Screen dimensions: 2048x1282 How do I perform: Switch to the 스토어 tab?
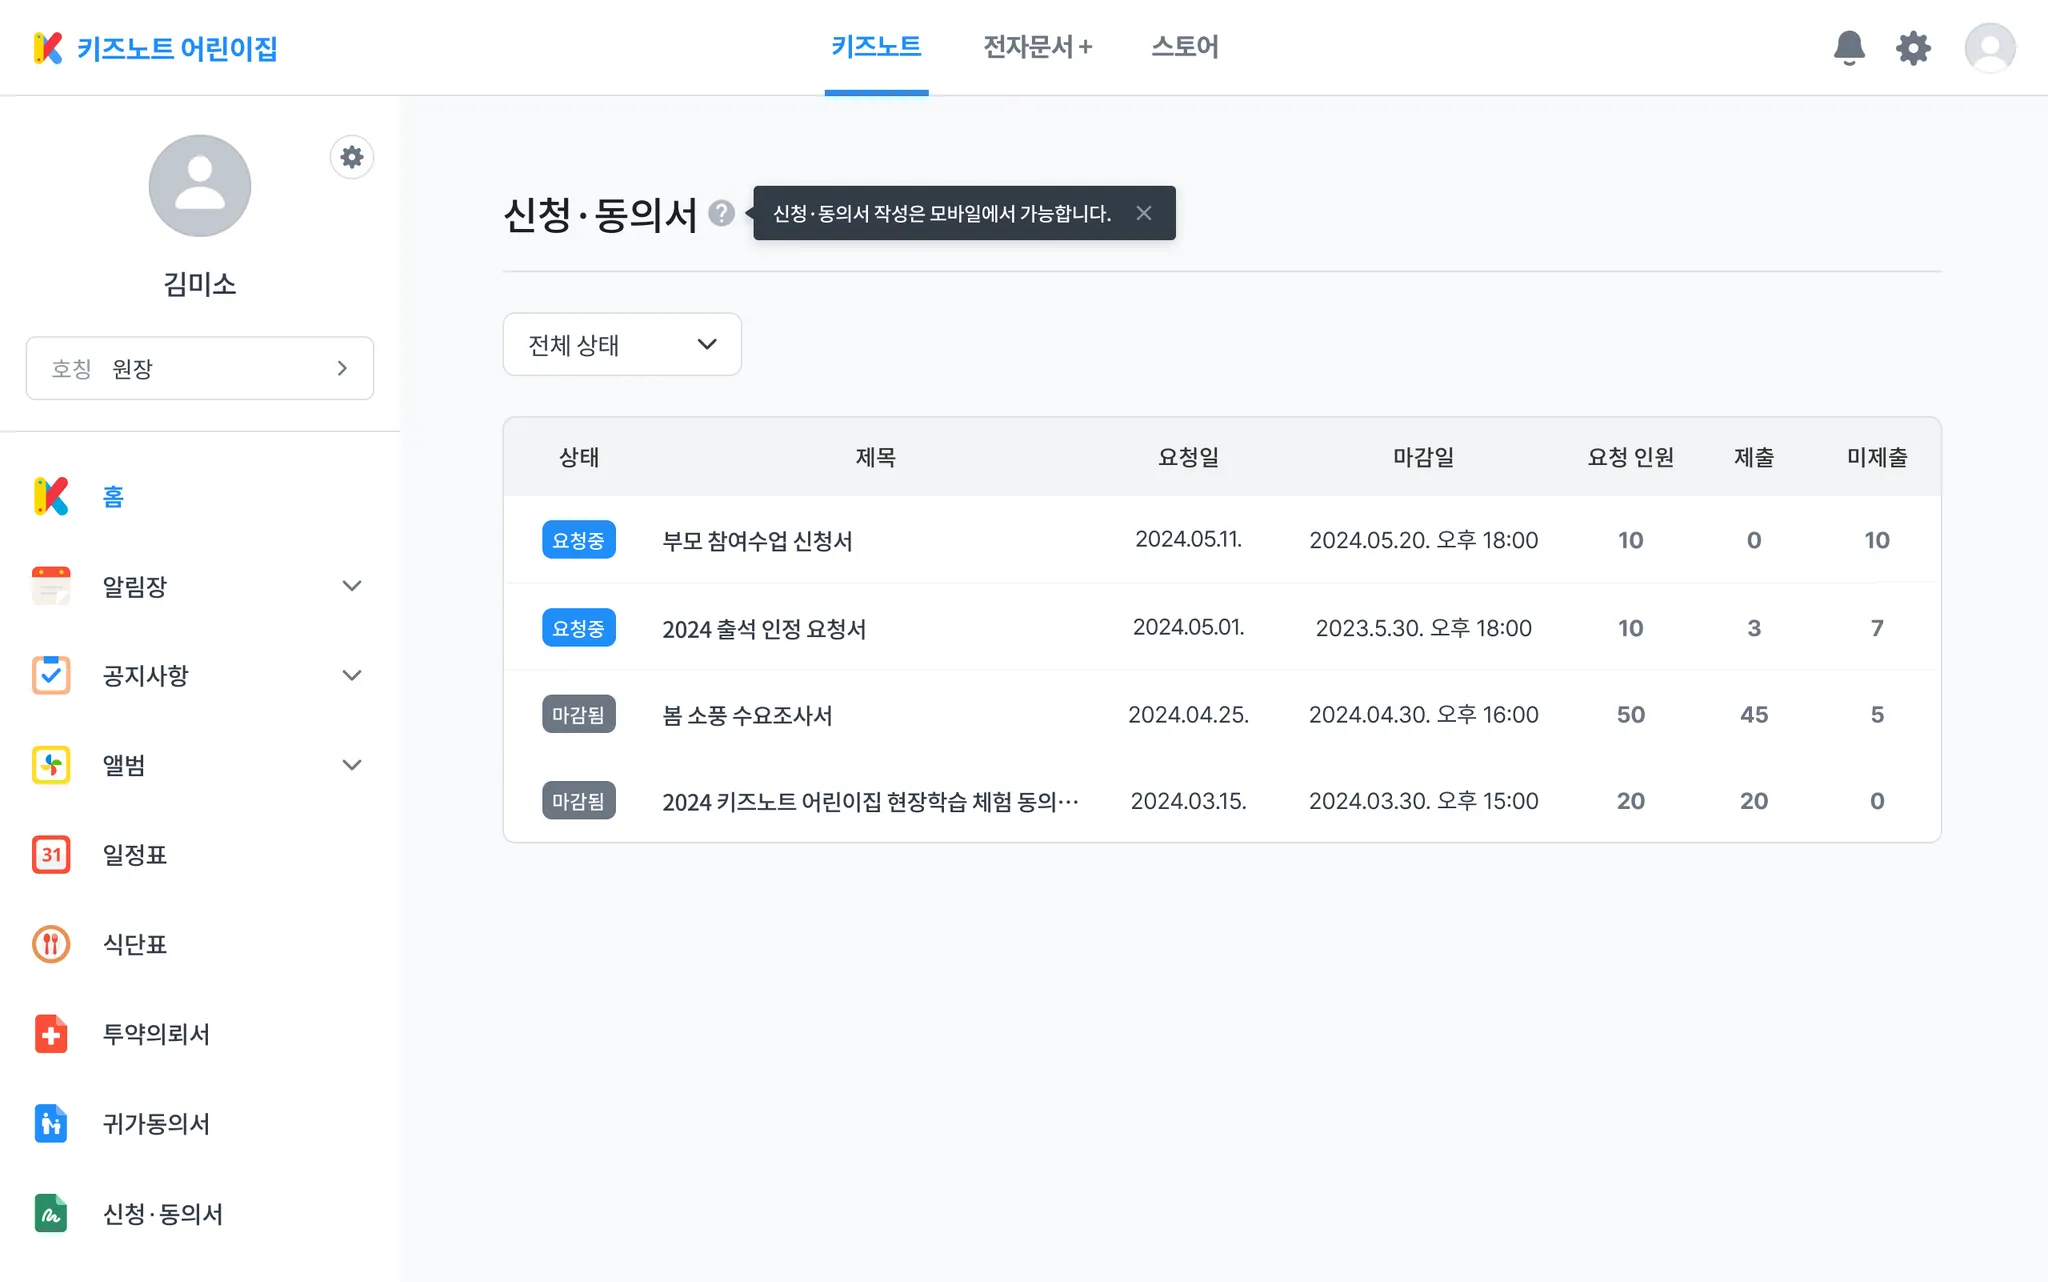[x=1184, y=47]
